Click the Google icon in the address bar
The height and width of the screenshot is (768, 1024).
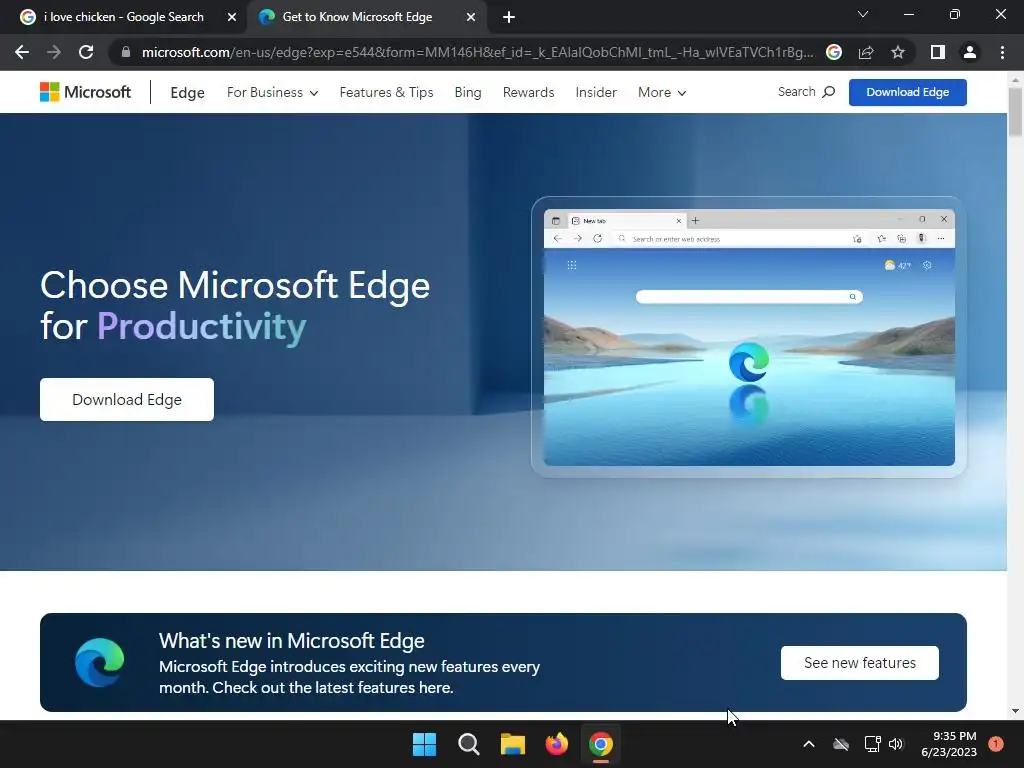834,52
